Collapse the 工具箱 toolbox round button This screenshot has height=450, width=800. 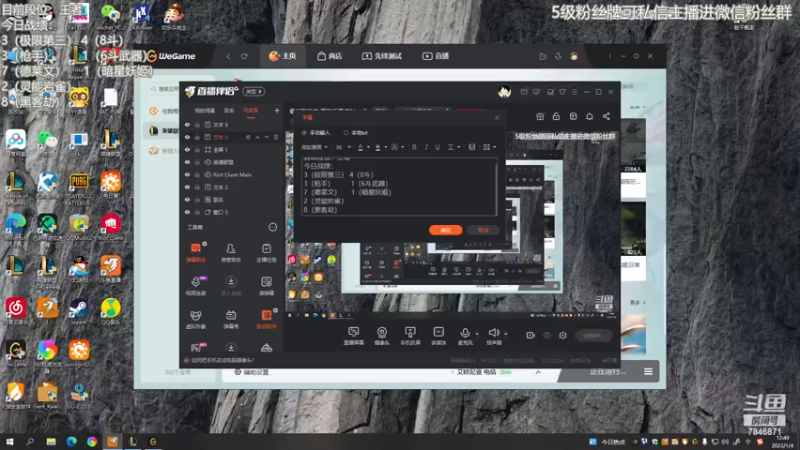(273, 227)
